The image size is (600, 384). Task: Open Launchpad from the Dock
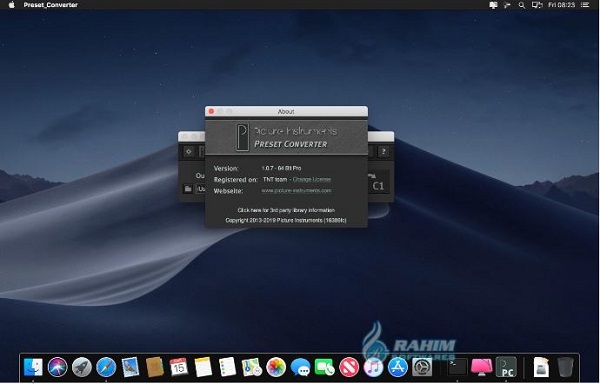tap(82, 367)
